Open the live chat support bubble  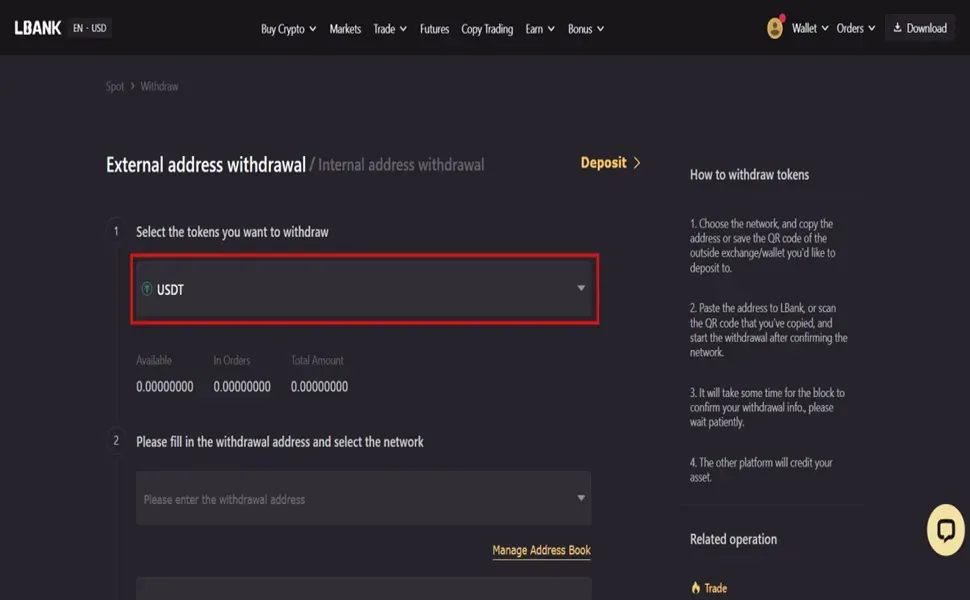[x=944, y=530]
